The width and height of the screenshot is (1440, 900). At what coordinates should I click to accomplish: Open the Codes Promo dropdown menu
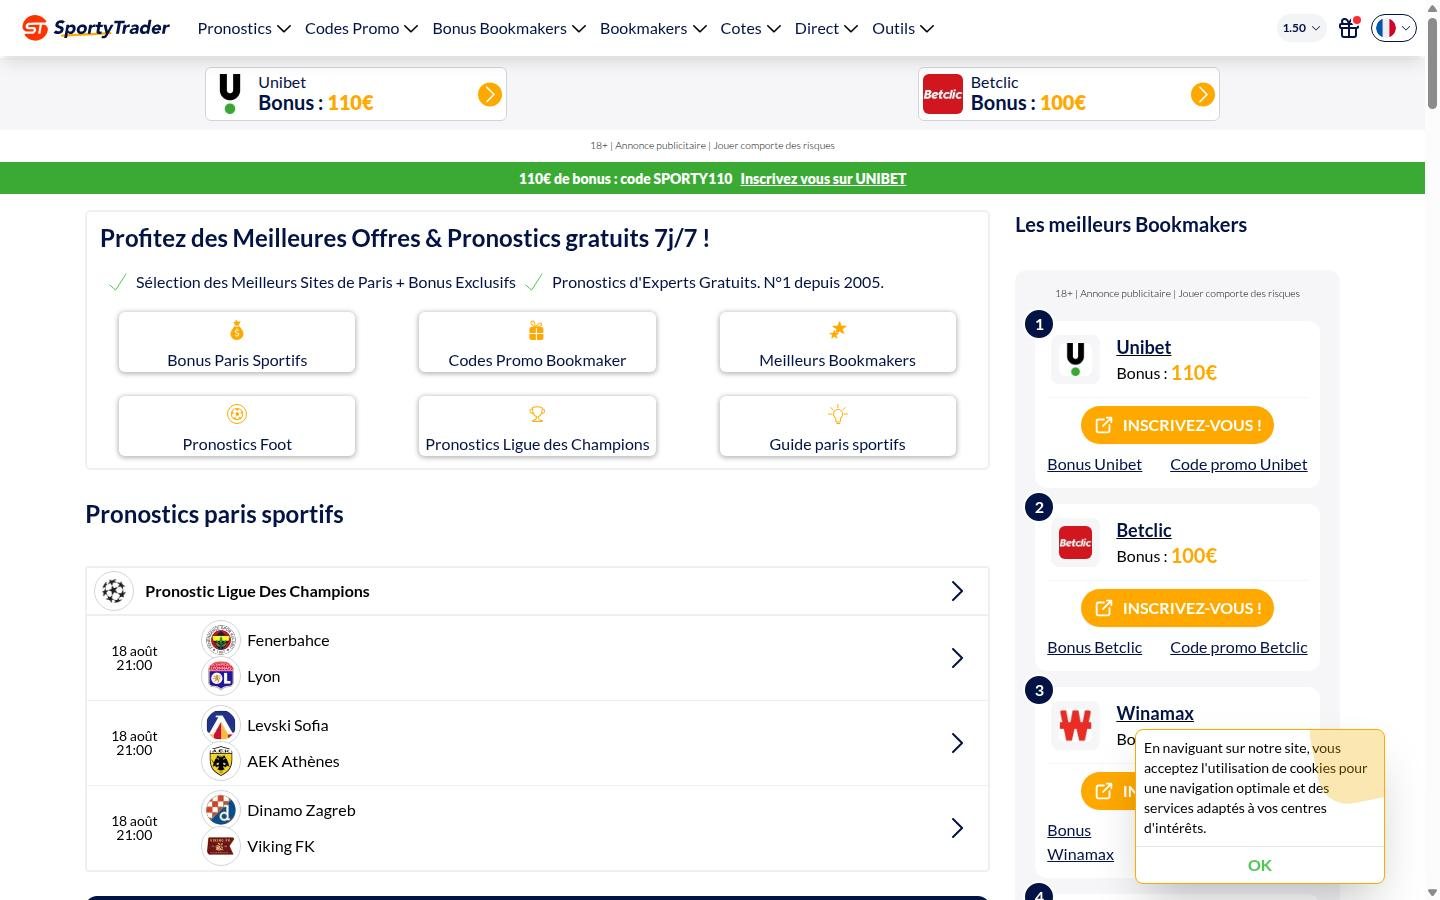pyautogui.click(x=361, y=28)
